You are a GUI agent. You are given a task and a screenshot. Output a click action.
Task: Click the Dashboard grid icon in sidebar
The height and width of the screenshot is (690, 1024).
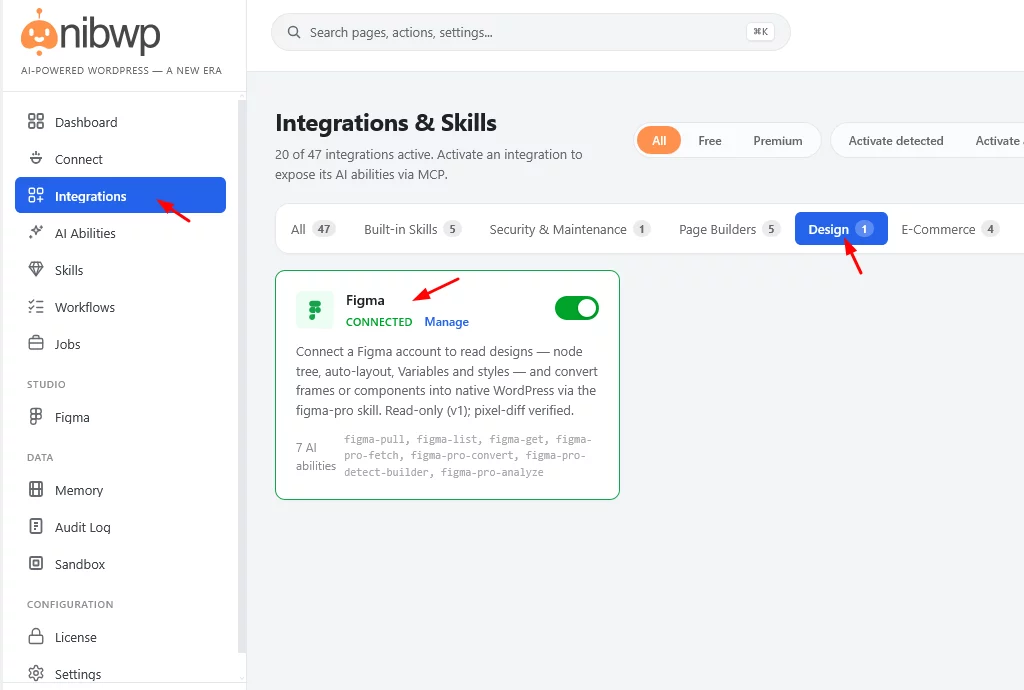click(x=36, y=121)
